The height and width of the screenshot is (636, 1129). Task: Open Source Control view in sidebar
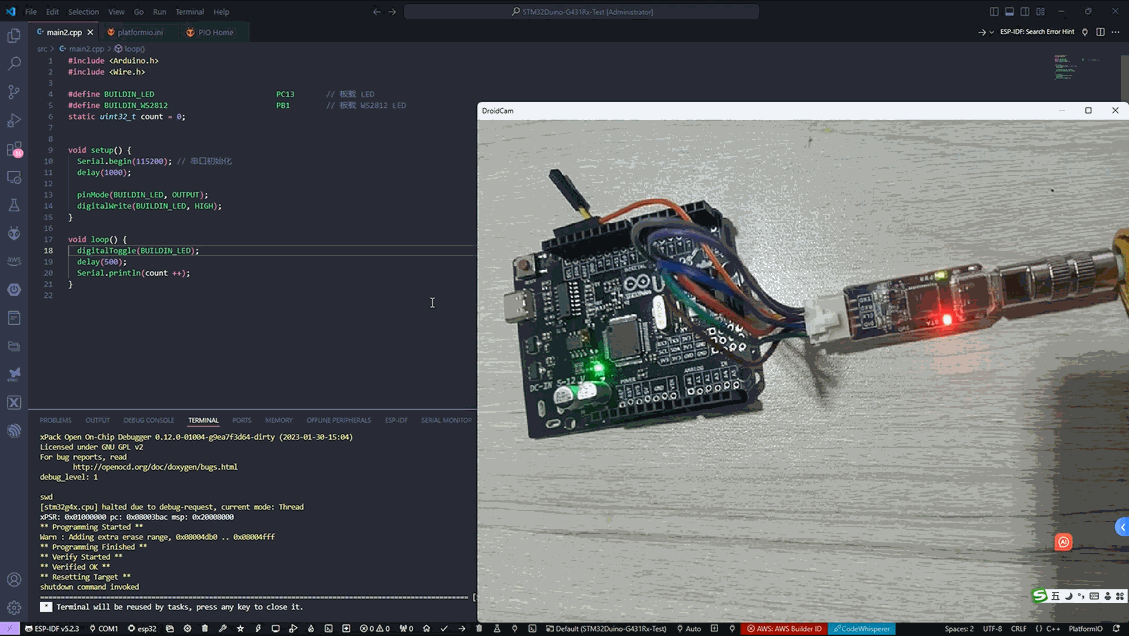(14, 92)
